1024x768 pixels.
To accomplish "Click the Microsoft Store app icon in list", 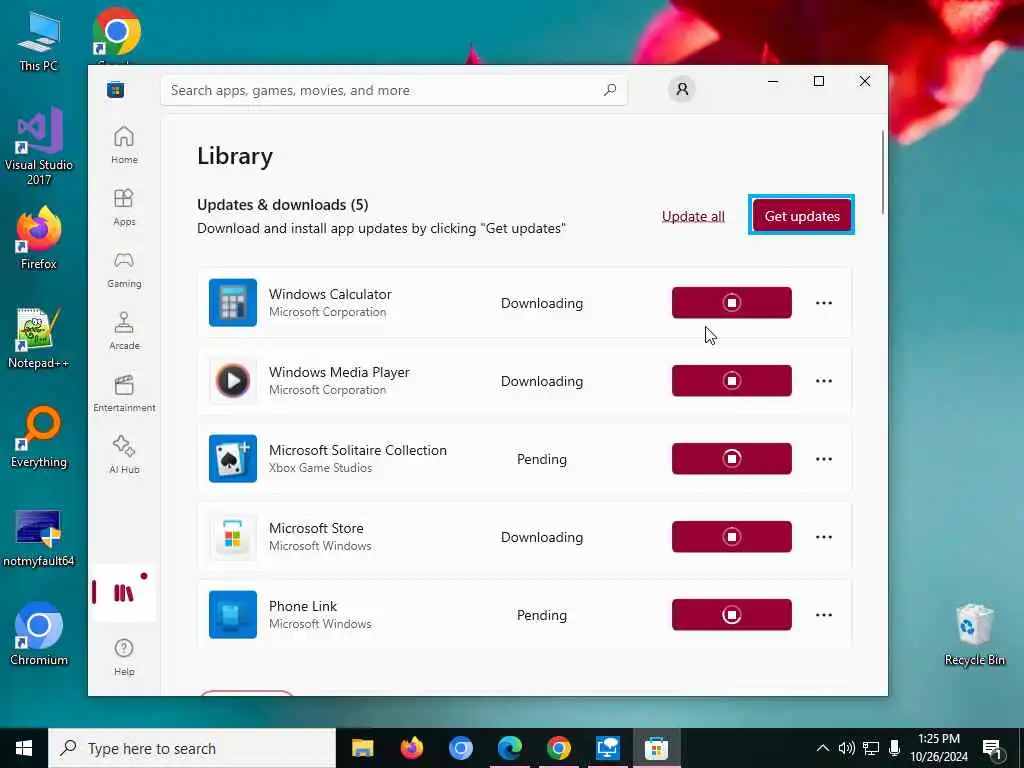I will [x=232, y=537].
